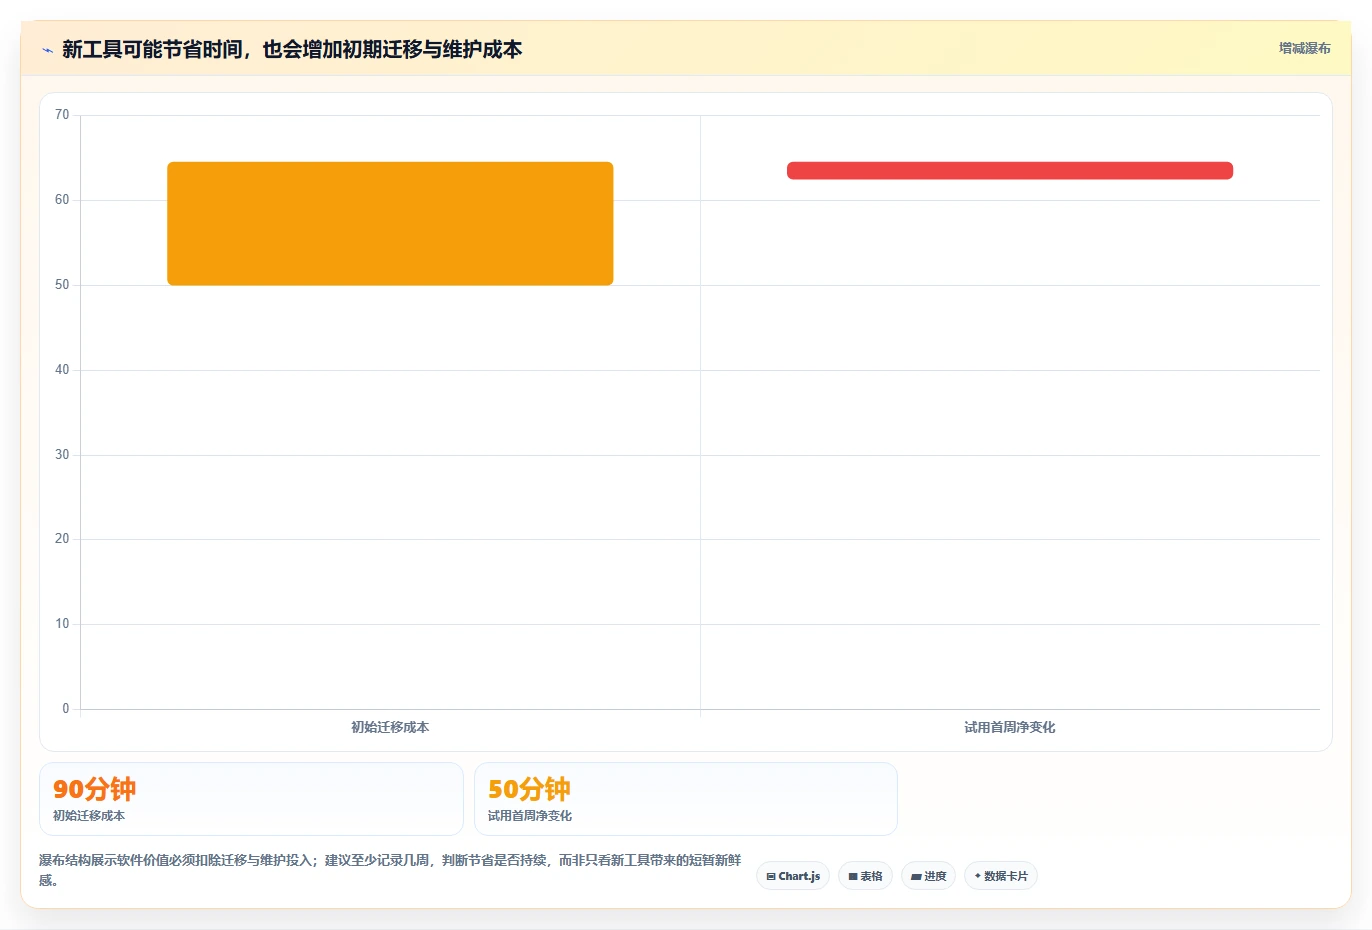Click the 表格 tag chip

coord(865,876)
